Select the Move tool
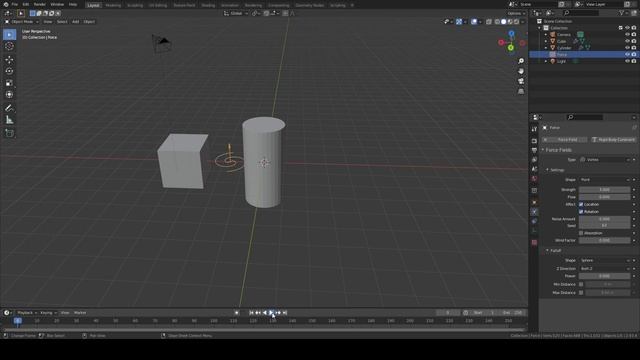 click(9, 60)
